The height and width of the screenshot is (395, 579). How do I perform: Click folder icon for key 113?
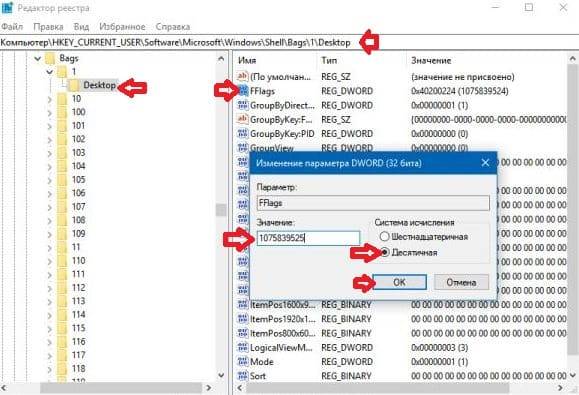click(x=62, y=301)
